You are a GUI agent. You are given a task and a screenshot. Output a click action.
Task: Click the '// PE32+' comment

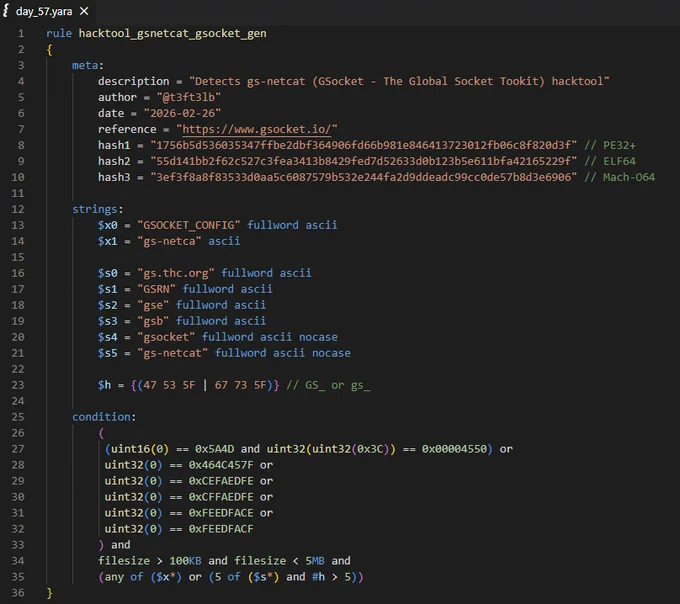pyautogui.click(x=610, y=145)
